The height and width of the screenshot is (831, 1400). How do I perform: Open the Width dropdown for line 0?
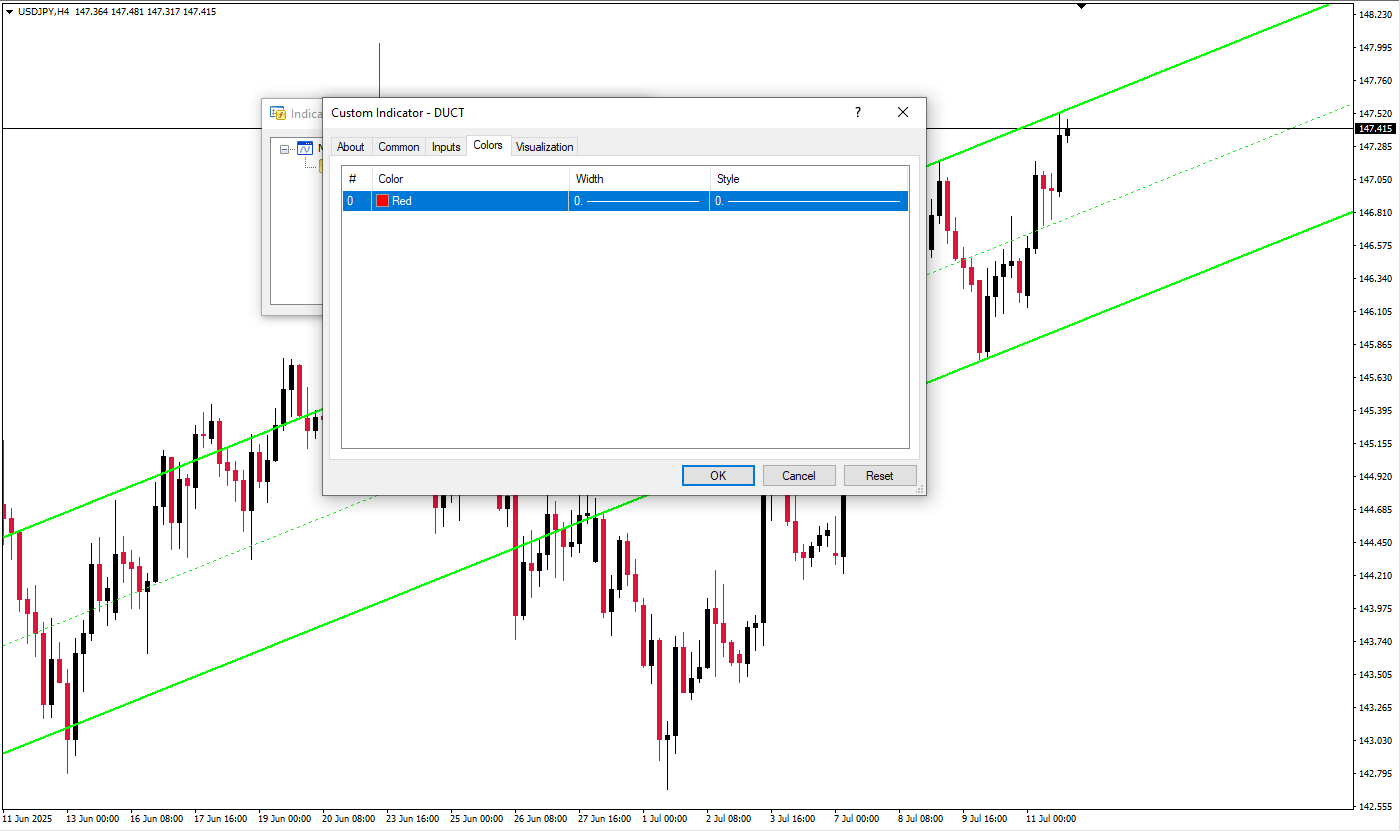(638, 201)
